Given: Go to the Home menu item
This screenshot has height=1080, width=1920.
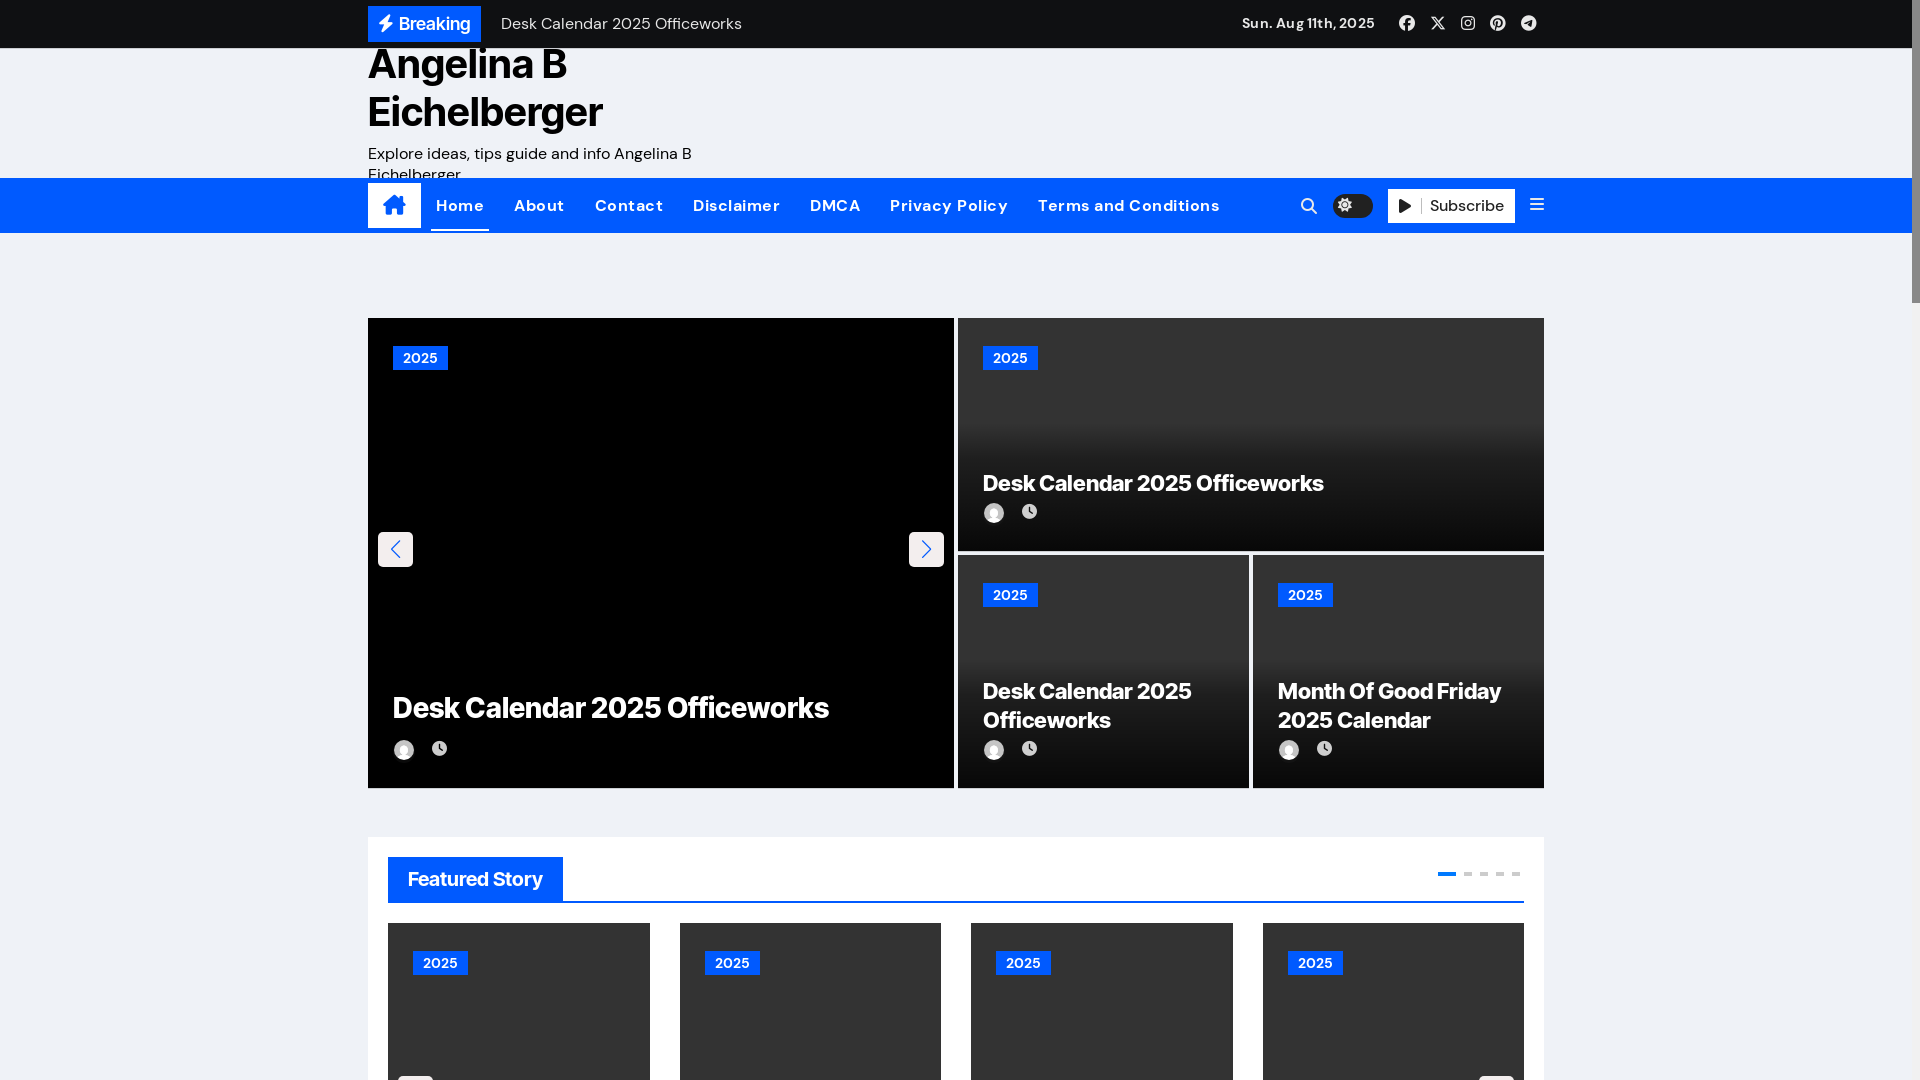Looking at the screenshot, I should point(460,206).
